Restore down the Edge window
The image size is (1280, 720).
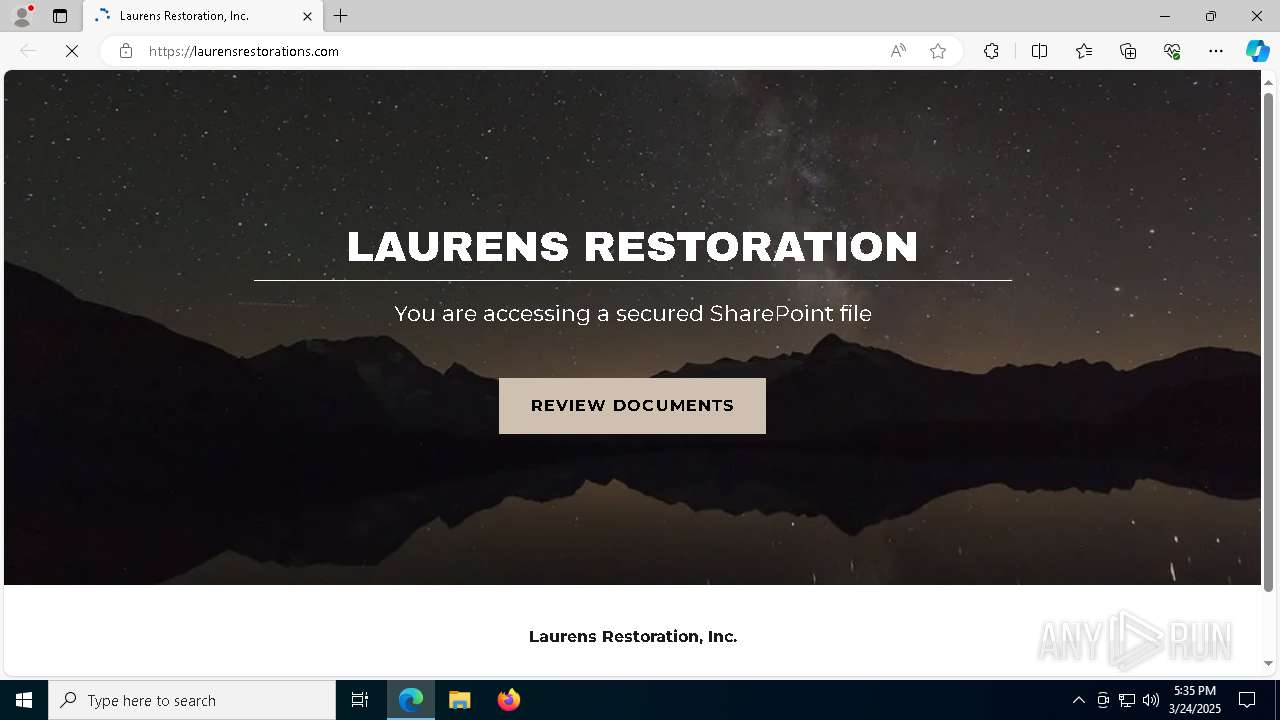tap(1211, 16)
